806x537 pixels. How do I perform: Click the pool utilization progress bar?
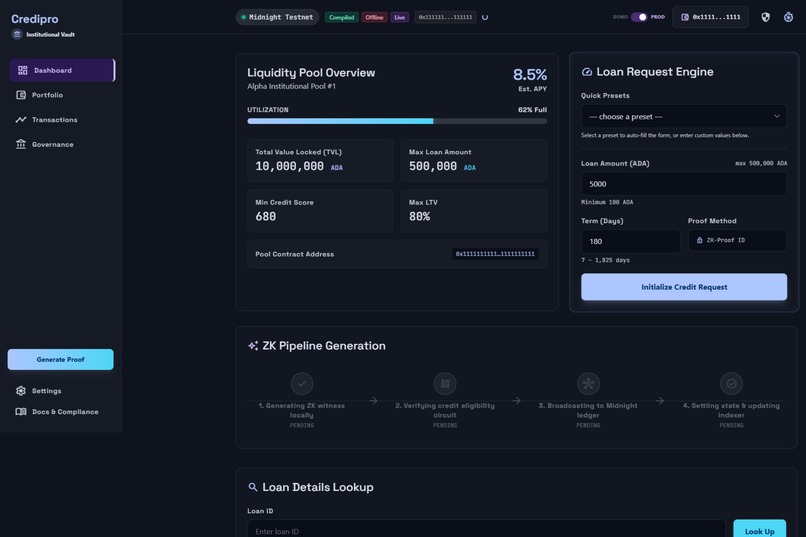point(397,121)
